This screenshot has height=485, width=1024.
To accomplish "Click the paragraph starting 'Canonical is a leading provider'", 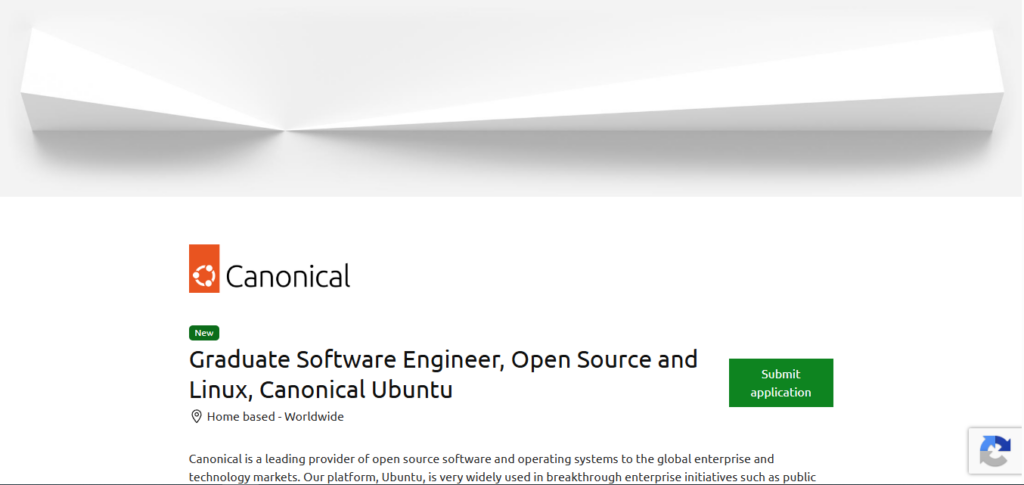I will click(x=502, y=468).
